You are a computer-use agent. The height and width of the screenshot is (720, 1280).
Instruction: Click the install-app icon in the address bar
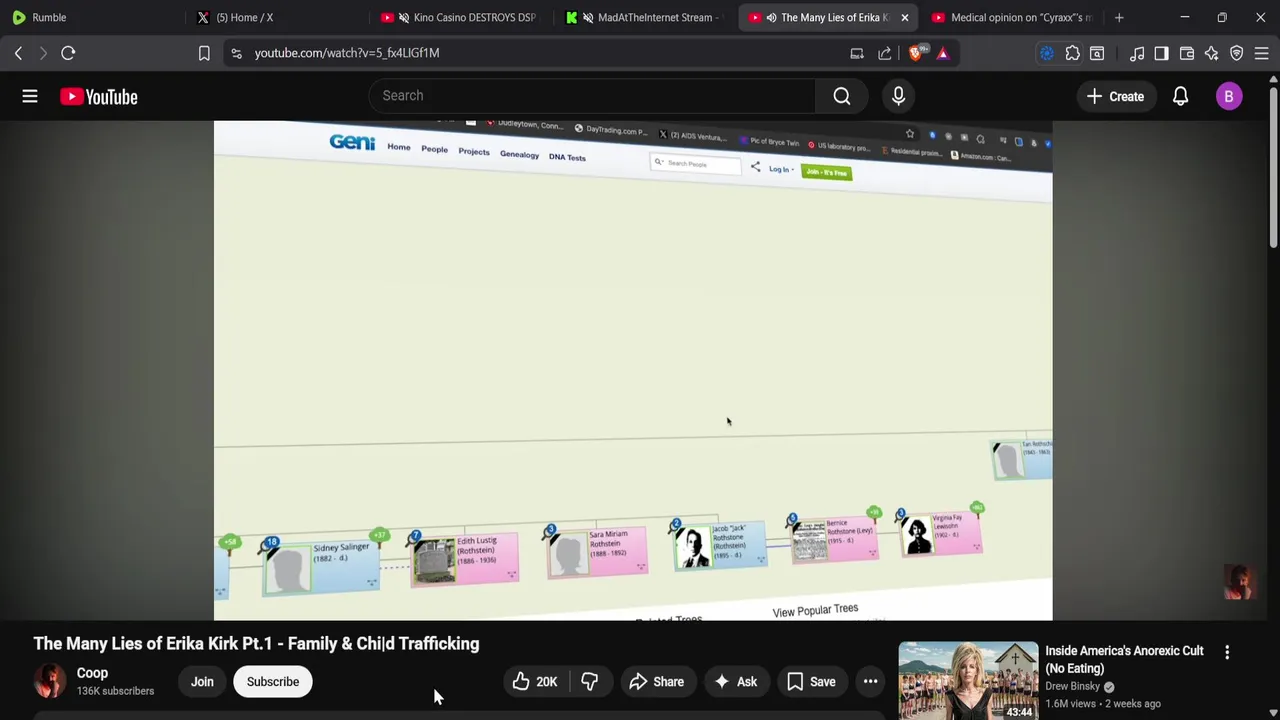click(857, 53)
